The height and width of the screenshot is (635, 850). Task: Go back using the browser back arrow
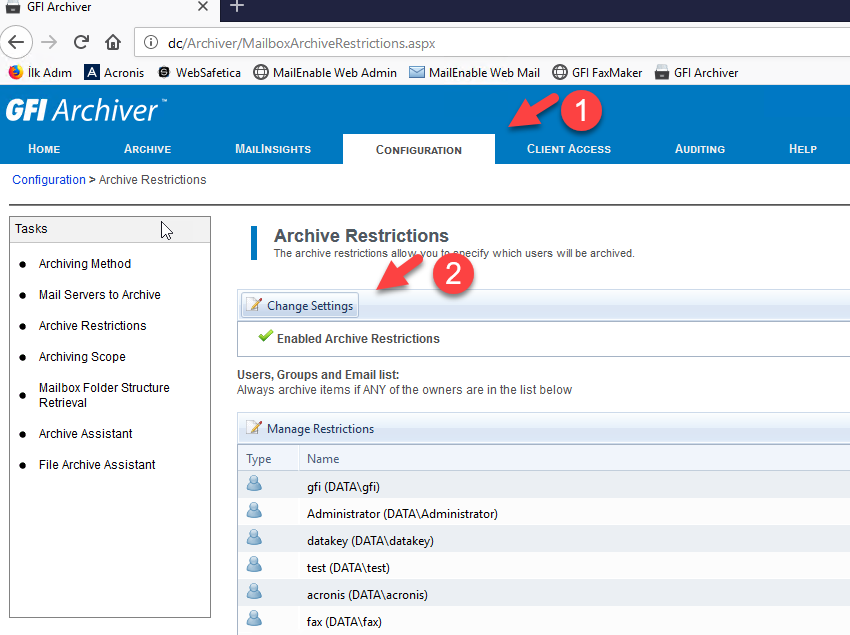[x=16, y=42]
